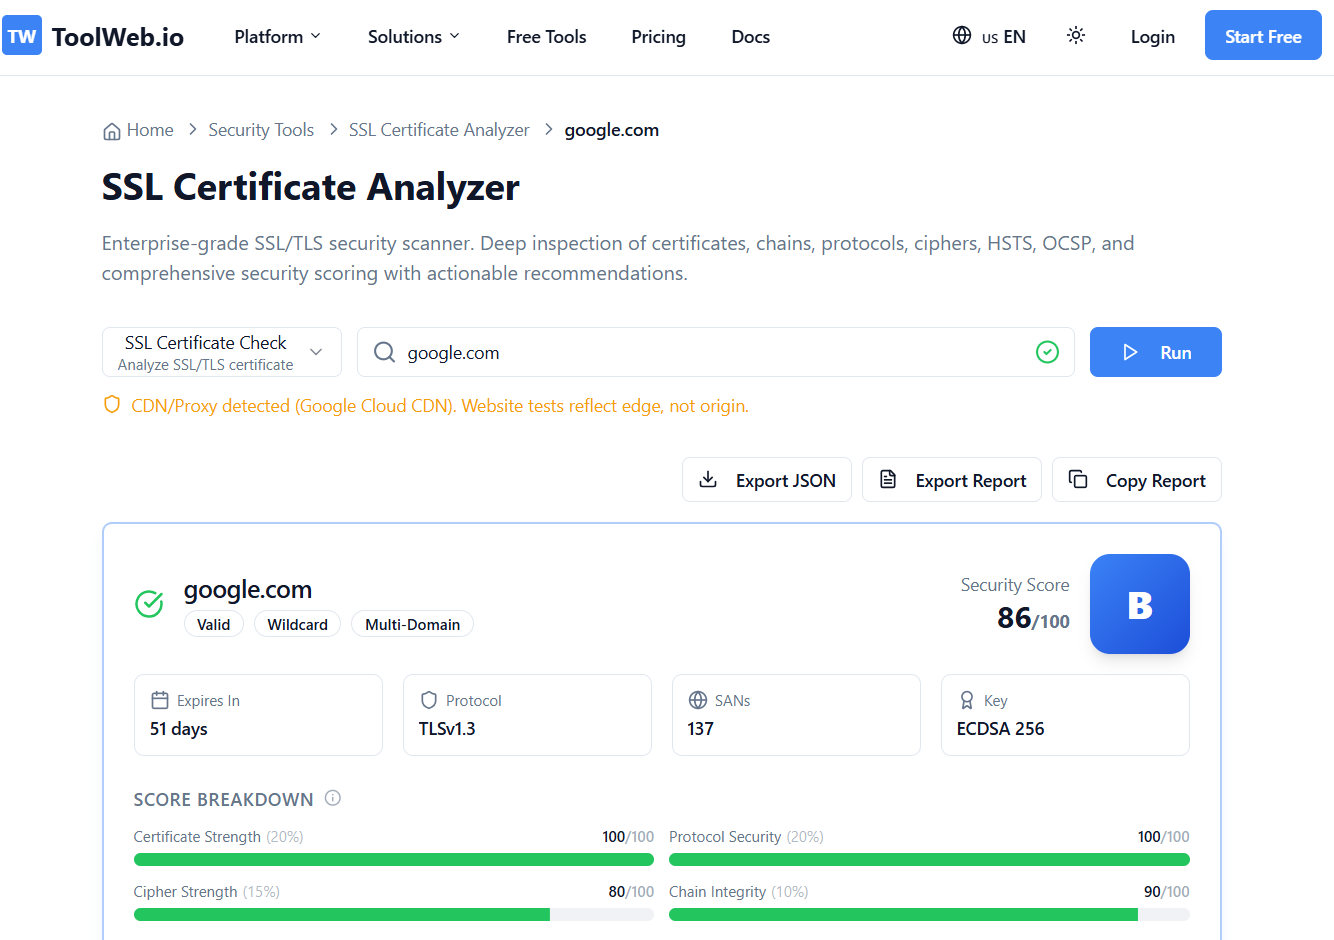Click the shield icon in Protocol card

429,700
